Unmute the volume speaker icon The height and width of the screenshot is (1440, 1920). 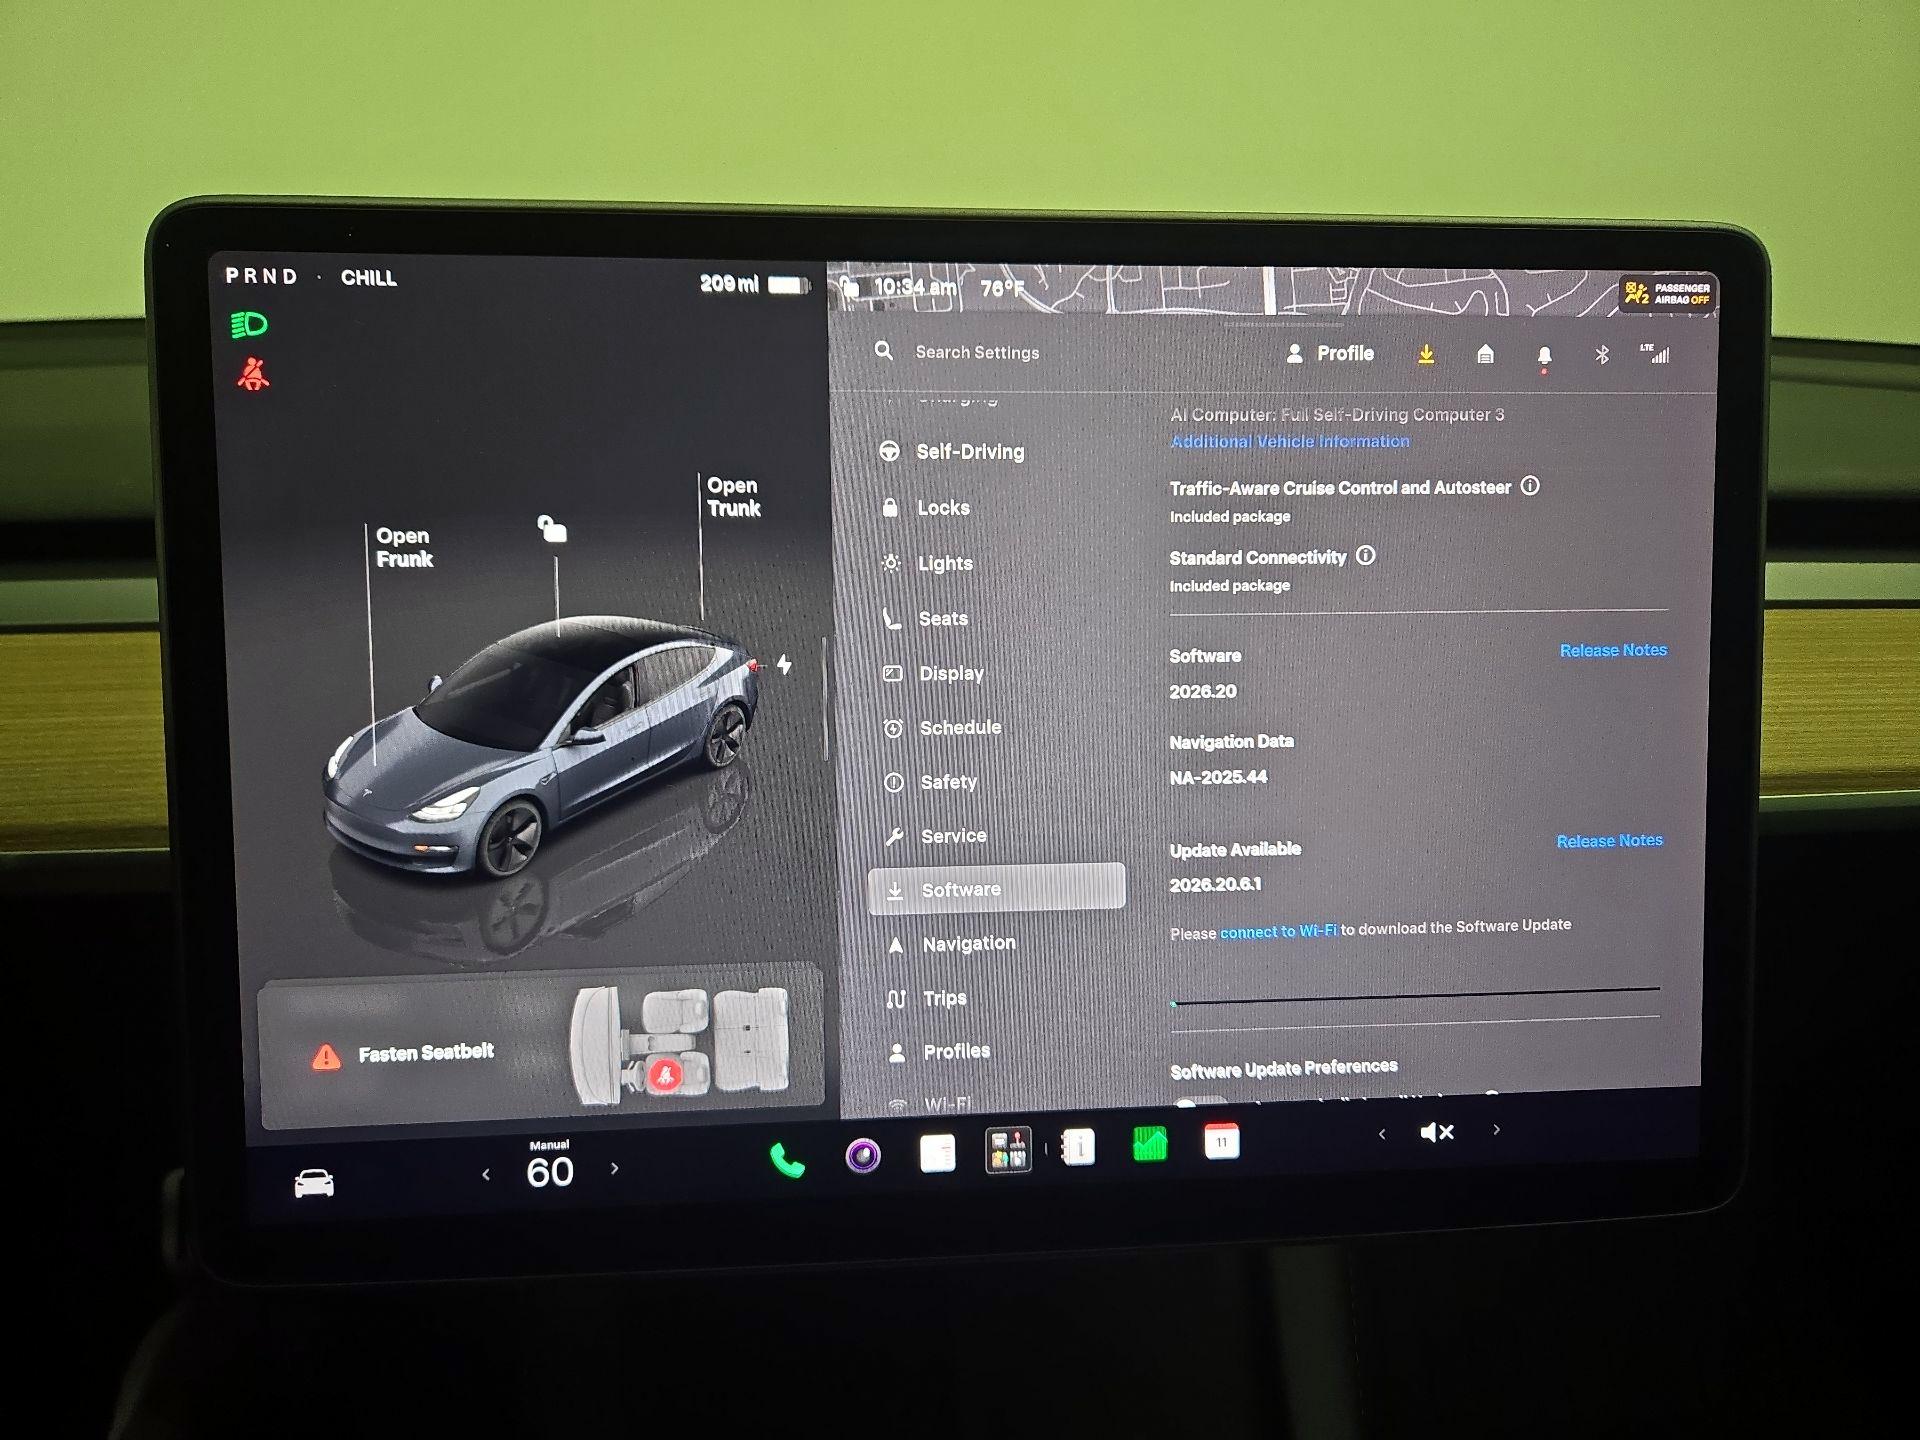pos(1436,1132)
